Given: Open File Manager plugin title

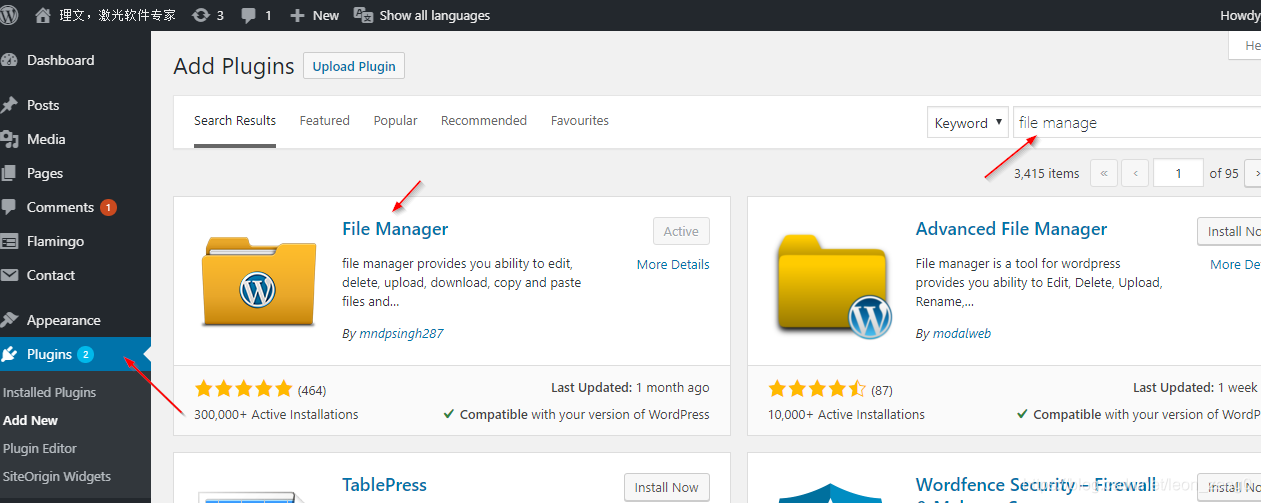Looking at the screenshot, I should point(395,229).
